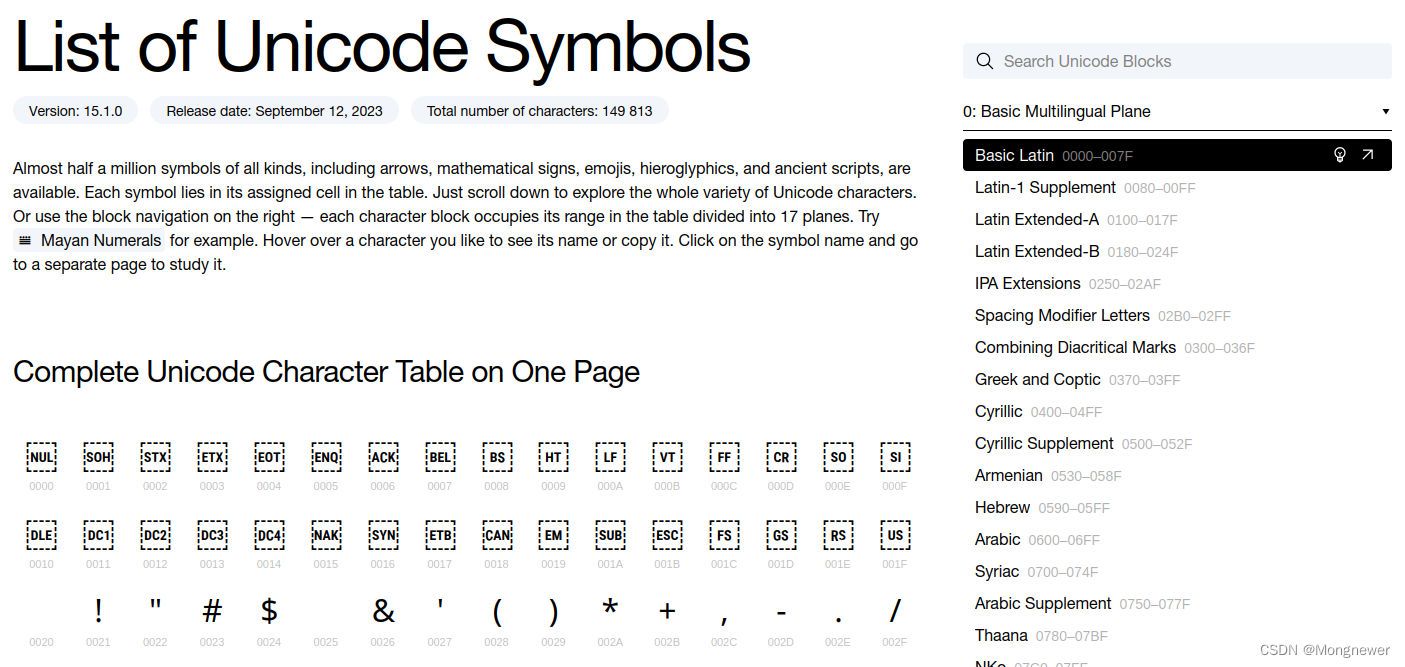Select the exclamation mark character

coord(98,611)
